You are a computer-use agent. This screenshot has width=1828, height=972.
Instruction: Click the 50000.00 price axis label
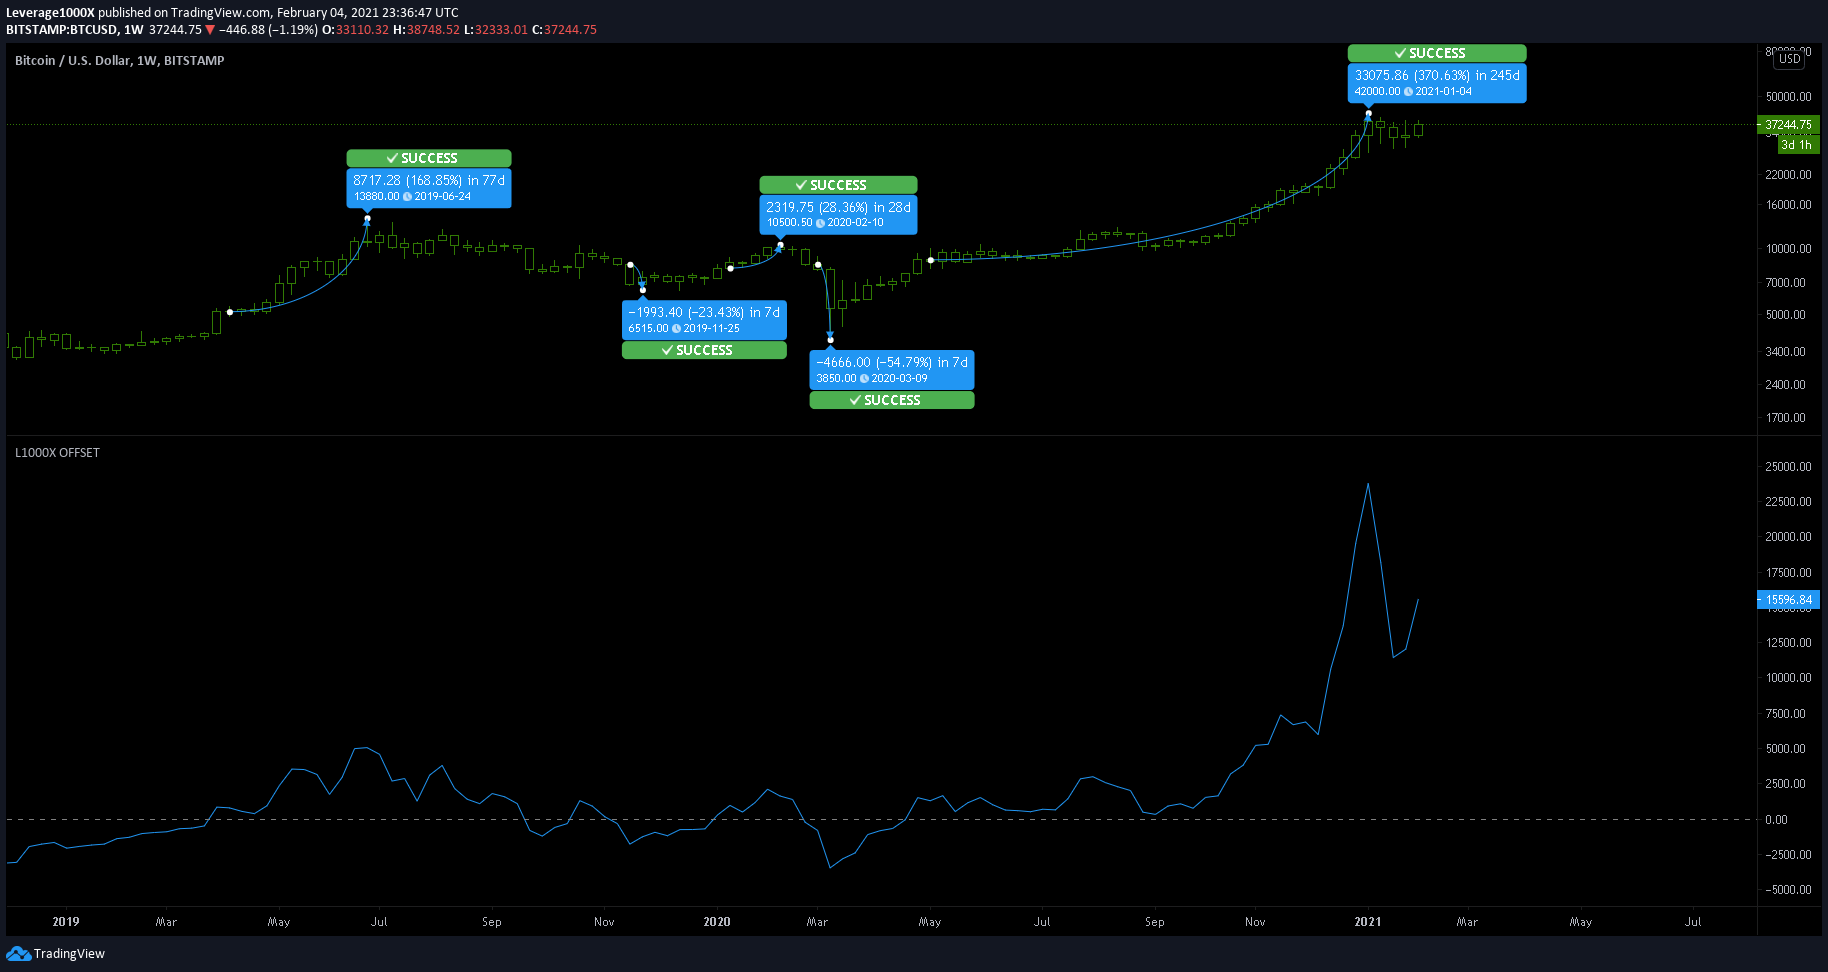(x=1789, y=97)
